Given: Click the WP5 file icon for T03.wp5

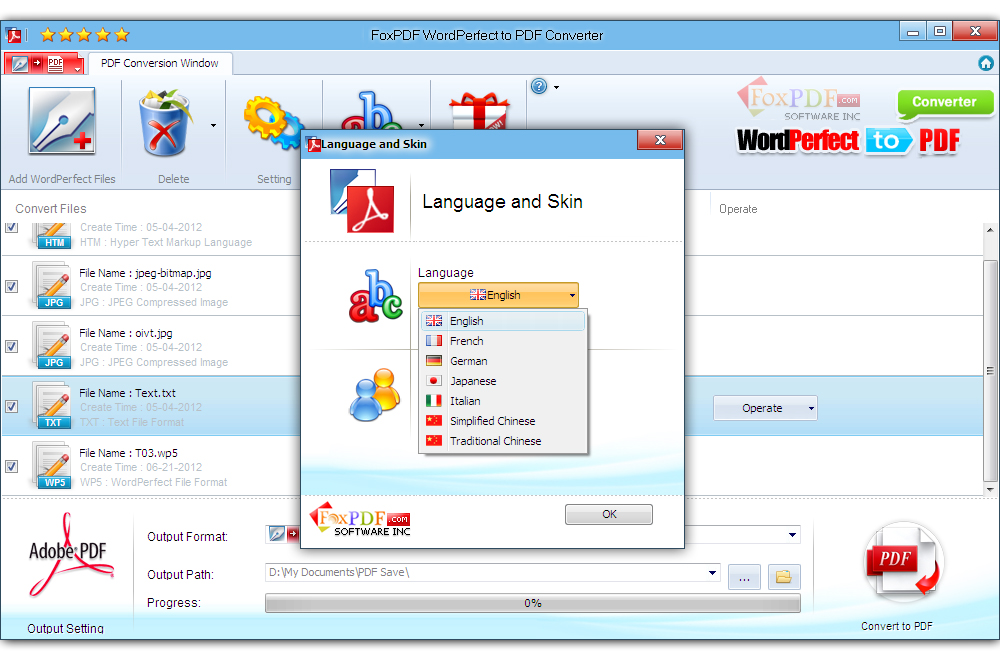Looking at the screenshot, I should pos(52,466).
